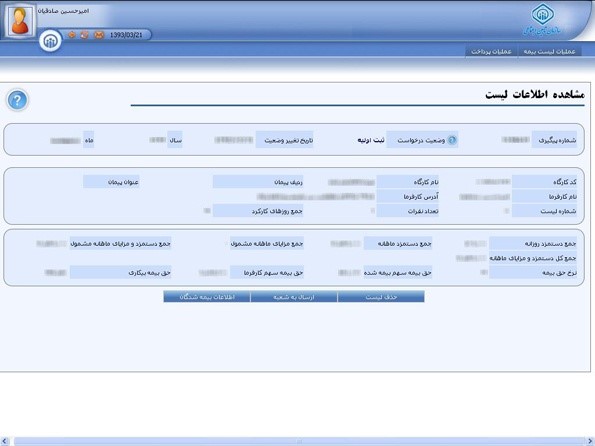Click the help icon next to وضعیت درخواست
The height and width of the screenshot is (446, 595).
tap(452, 140)
